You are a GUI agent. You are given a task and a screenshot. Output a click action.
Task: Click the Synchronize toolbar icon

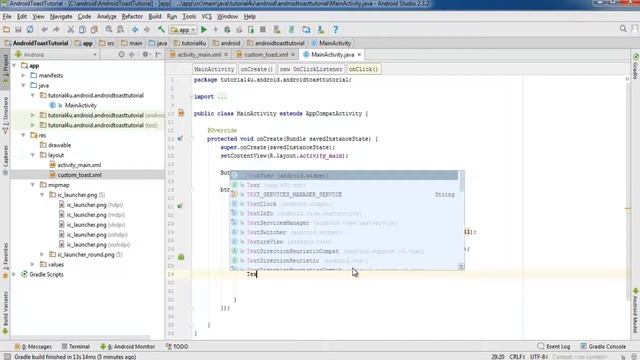coord(30,29)
